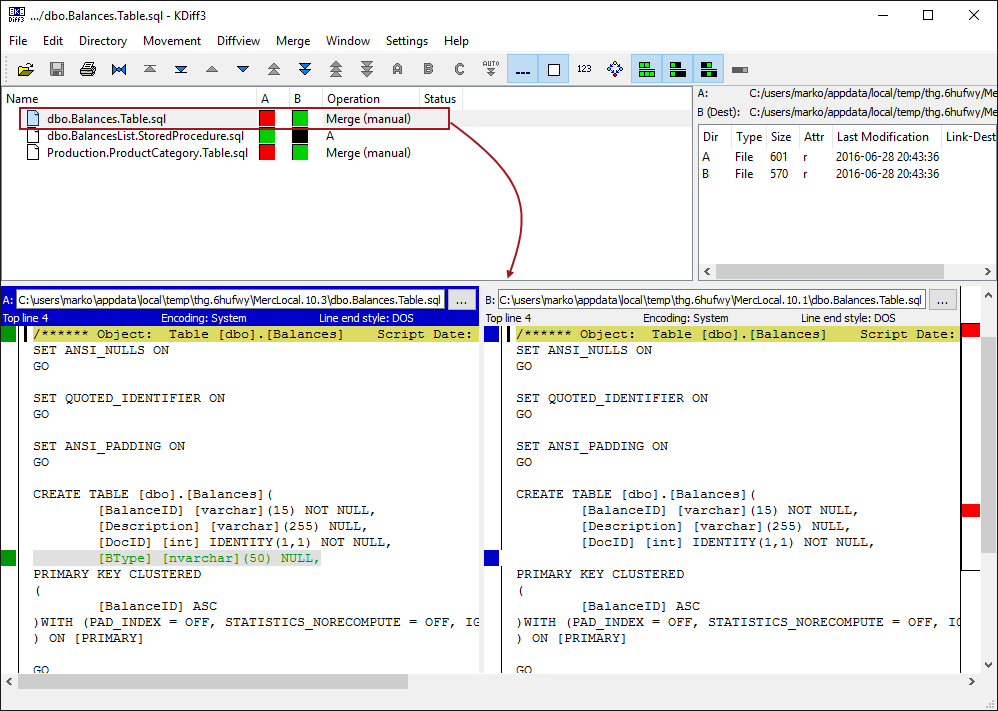Screen dimensions: 998x711
Task: Select dbo.BalancesList.StoredProcedure.sql in file list
Action: point(145,136)
